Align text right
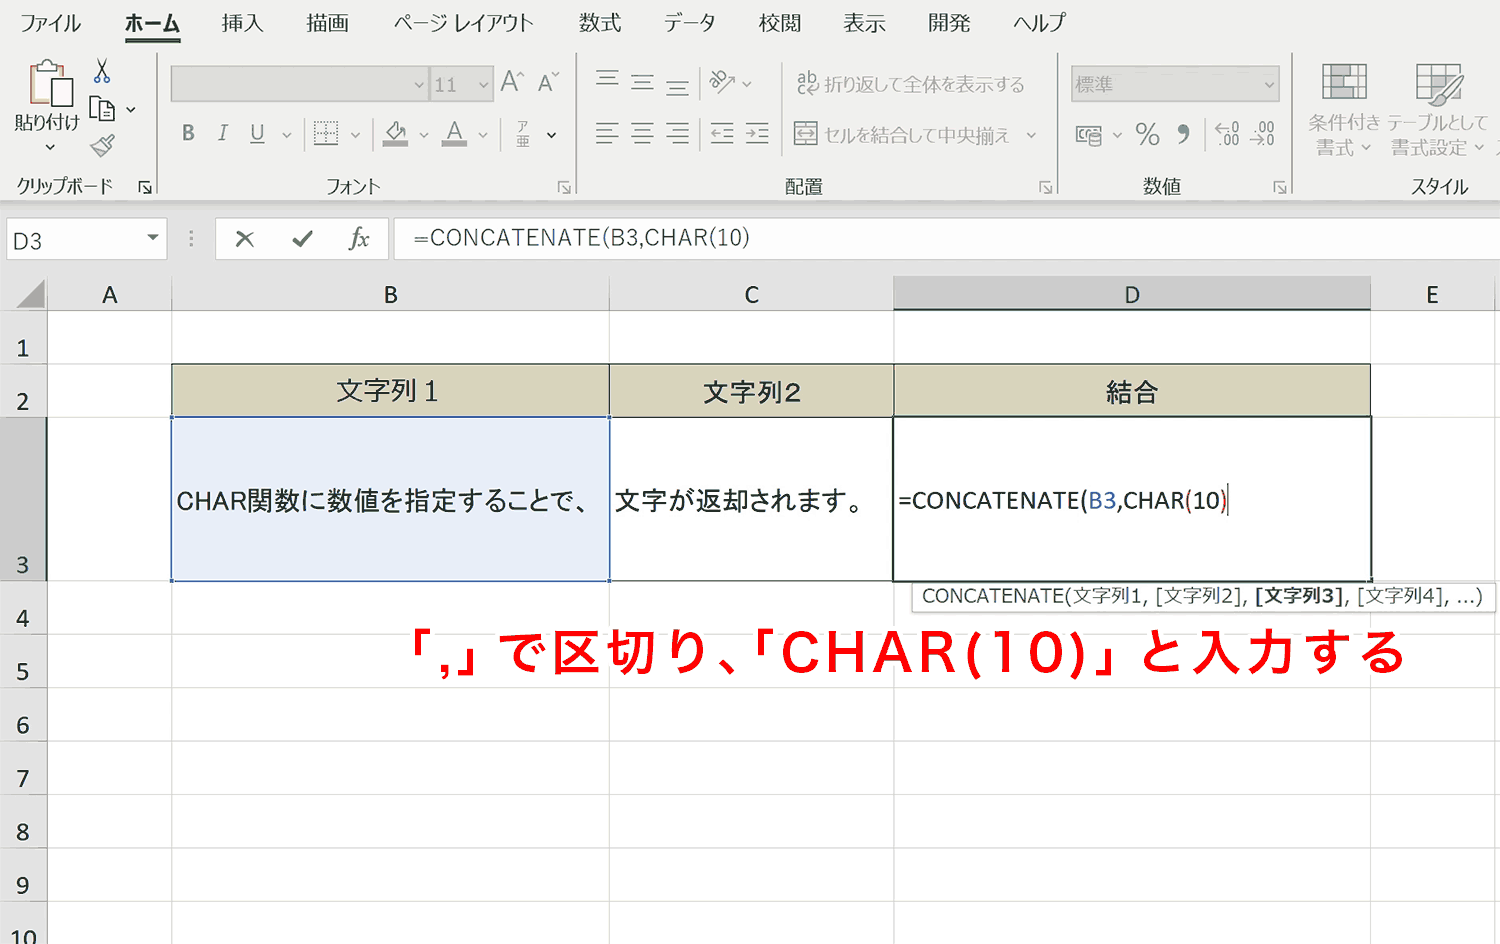This screenshot has height=944, width=1500. (677, 133)
